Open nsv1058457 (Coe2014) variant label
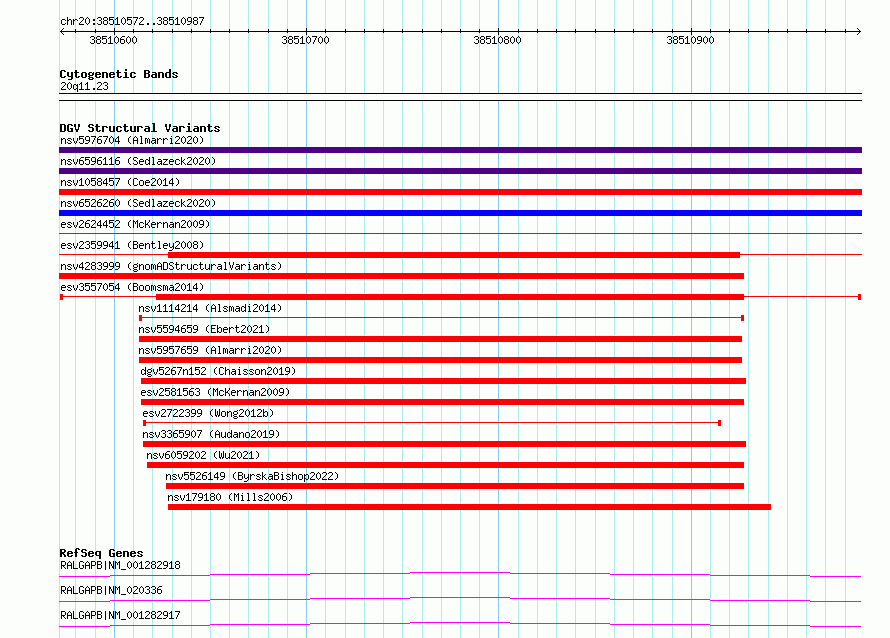The height and width of the screenshot is (638, 890). (120, 182)
